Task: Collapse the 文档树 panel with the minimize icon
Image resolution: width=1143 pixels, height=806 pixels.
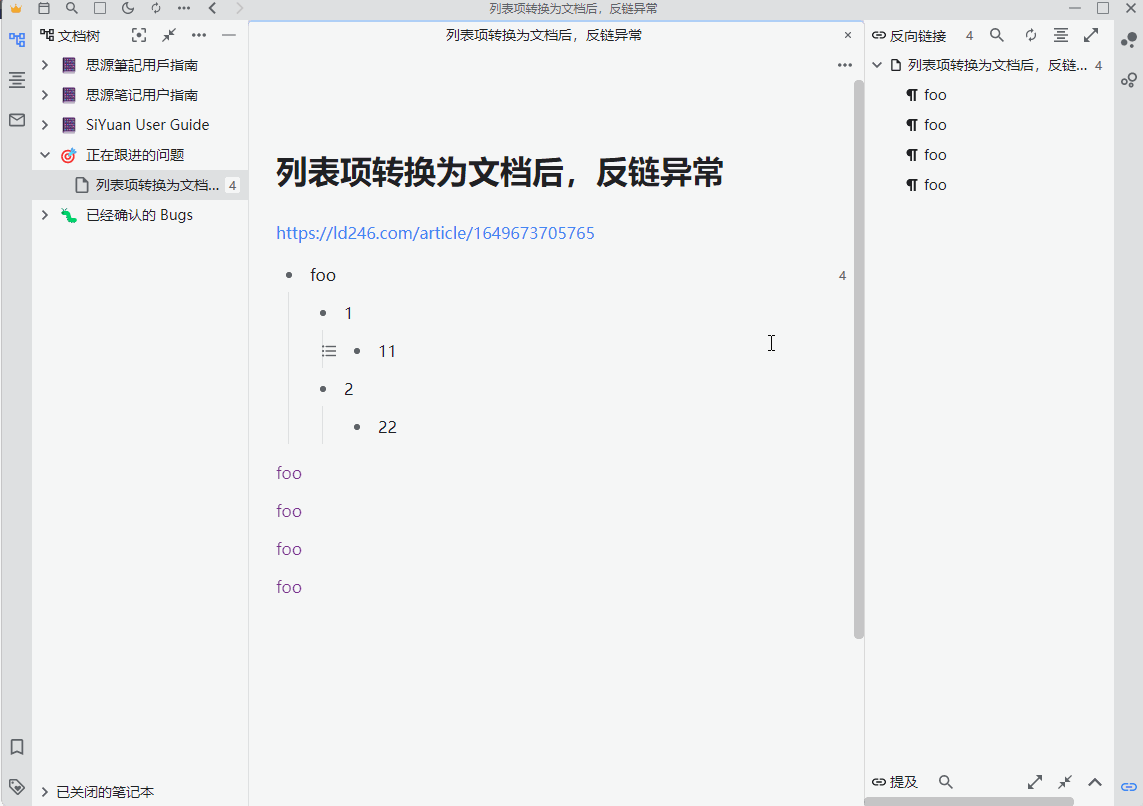Action: coord(228,34)
